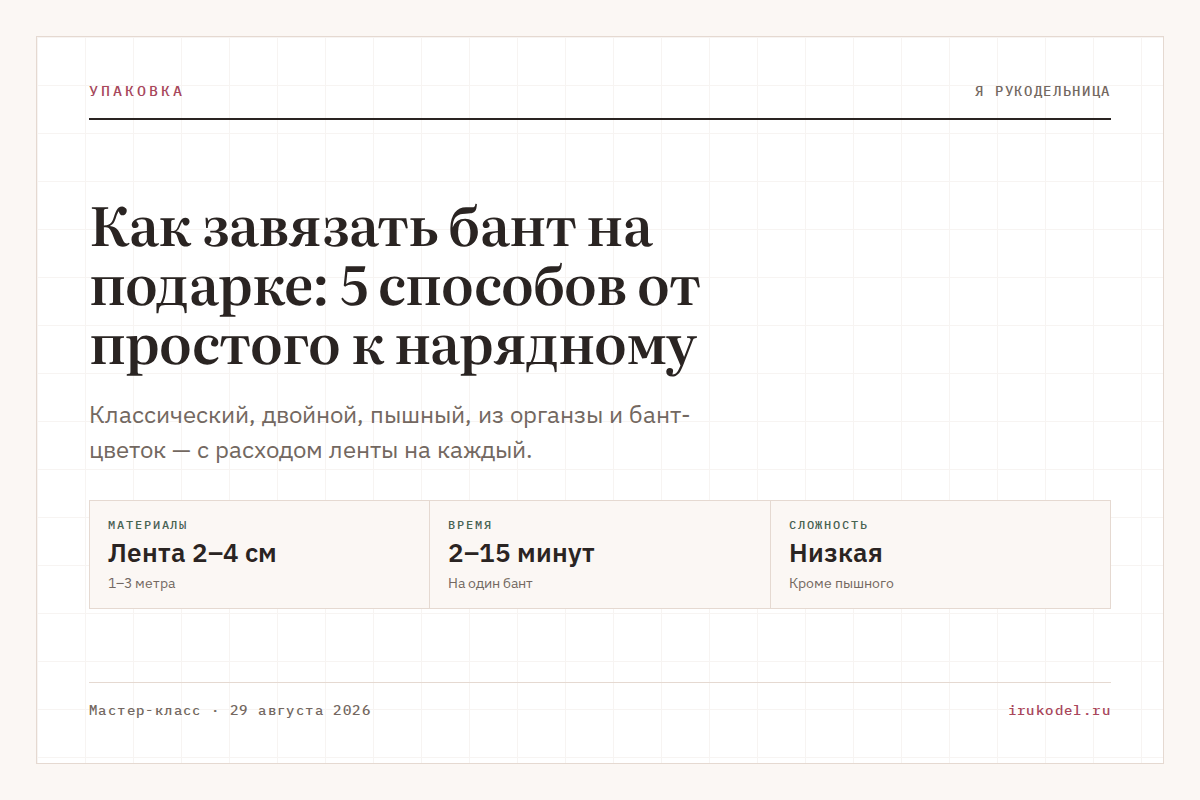
Task: Click the '1–3 метра' note
Action: pos(142,584)
